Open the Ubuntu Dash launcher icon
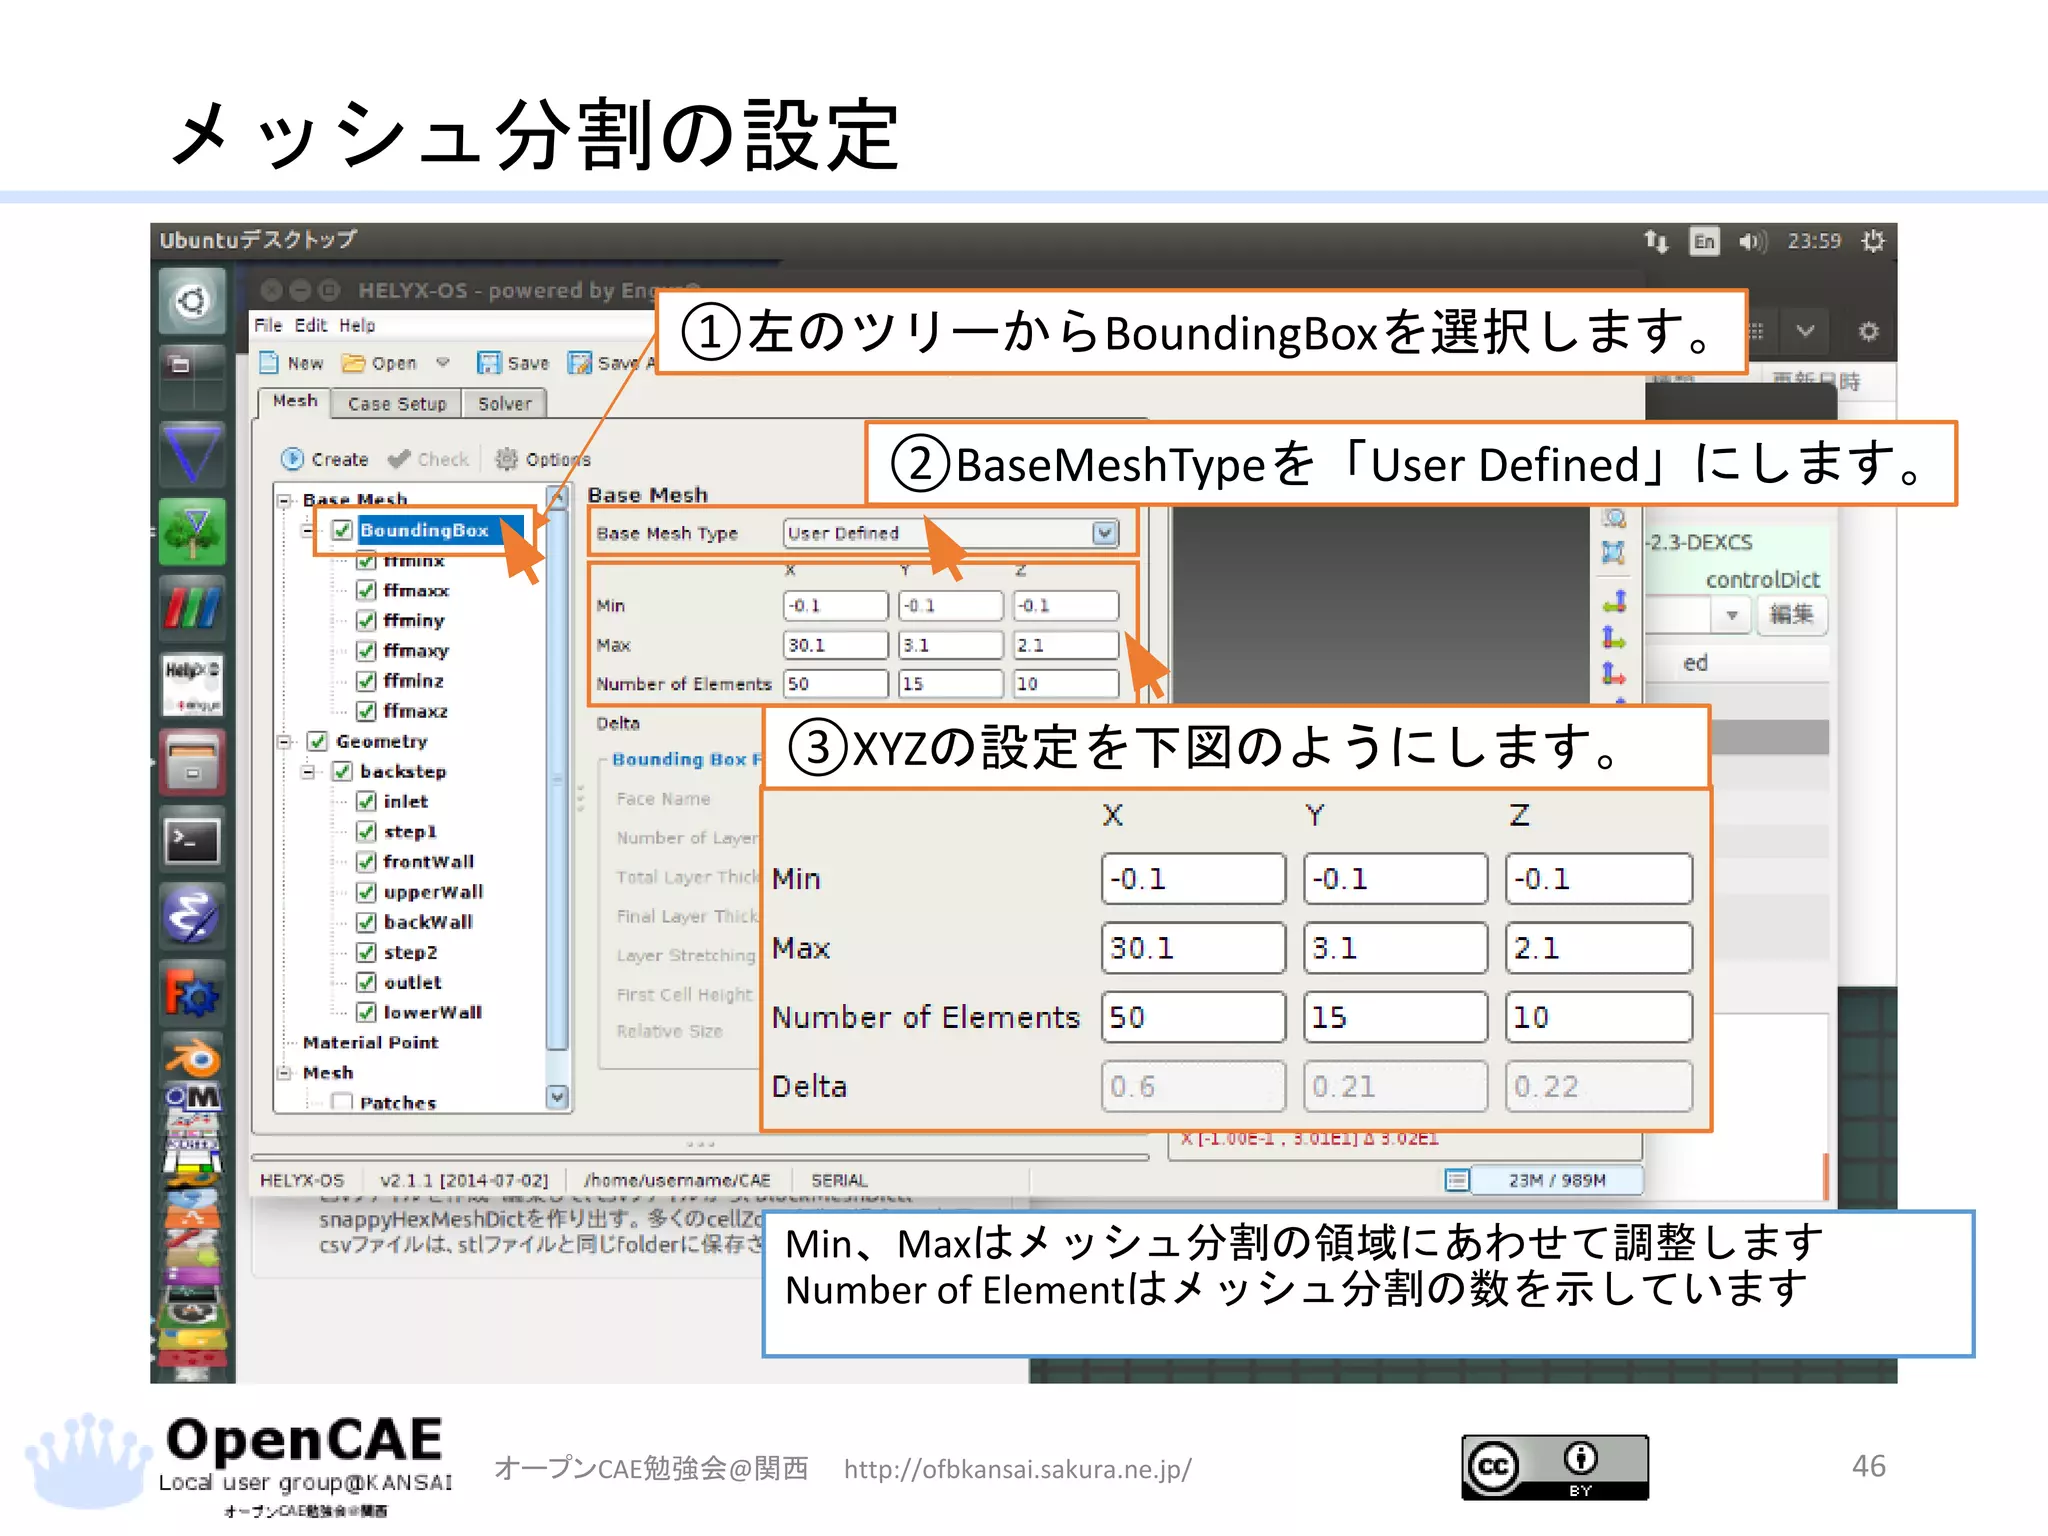This screenshot has width=2048, height=1536. (x=192, y=300)
